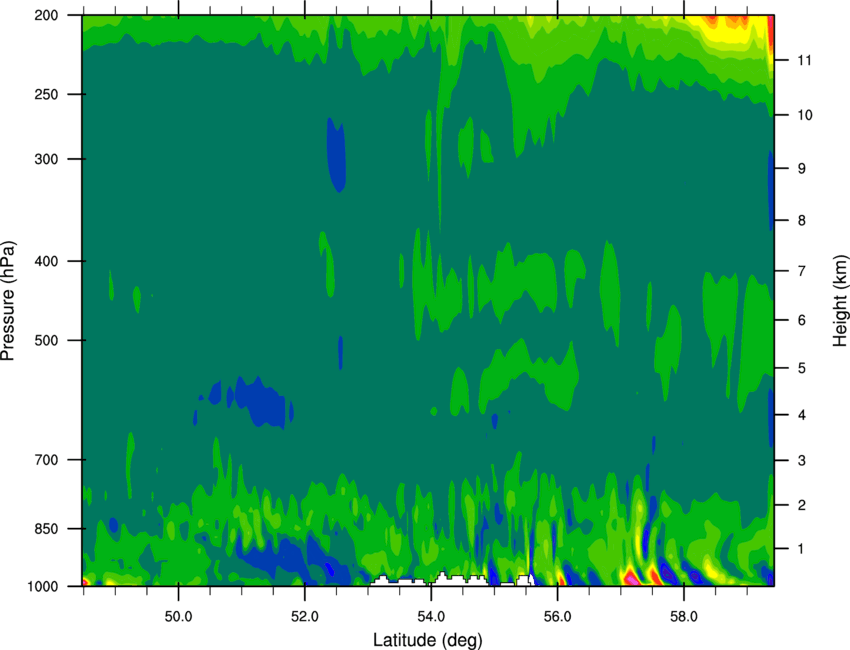Click the 300 pressure tick label
The image size is (850, 650).
[47, 159]
